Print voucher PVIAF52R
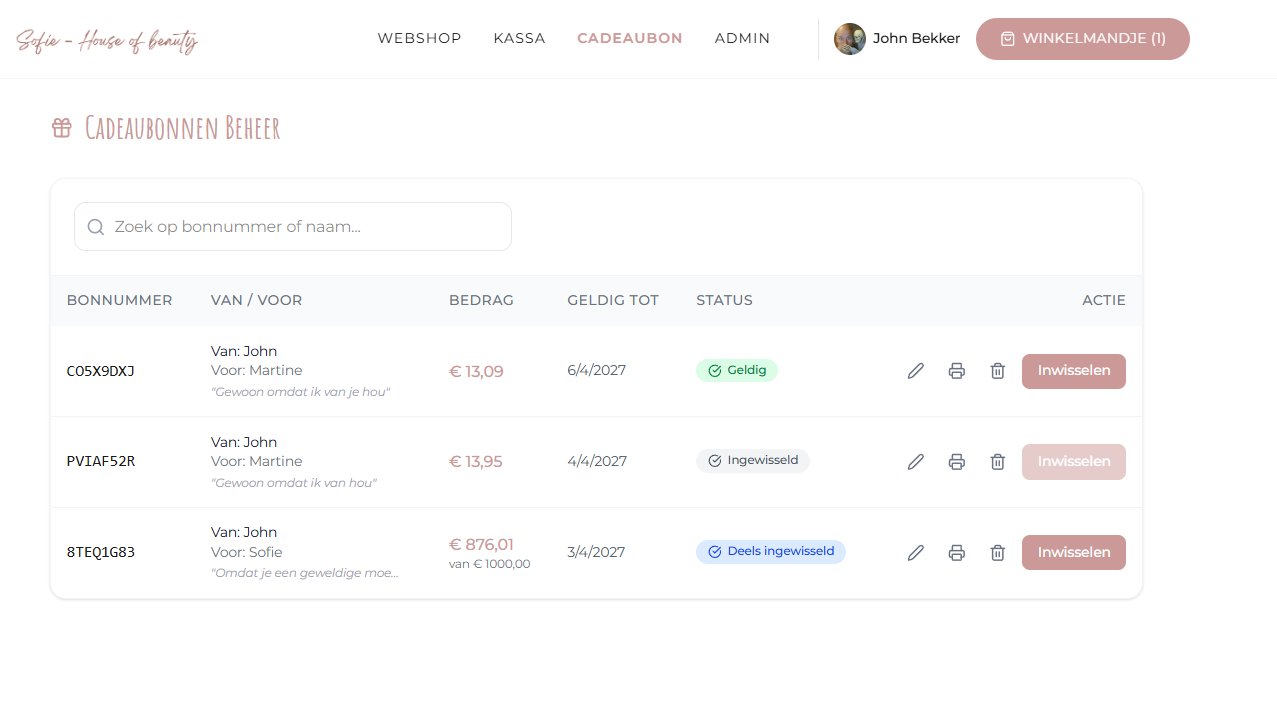The image size is (1277, 706). (956, 462)
